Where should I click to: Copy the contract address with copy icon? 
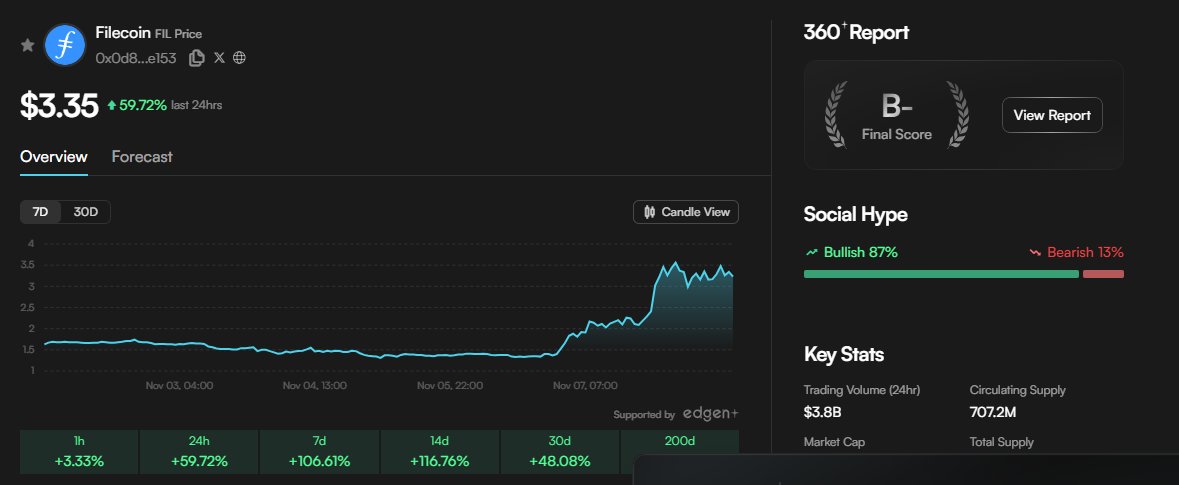coord(196,58)
